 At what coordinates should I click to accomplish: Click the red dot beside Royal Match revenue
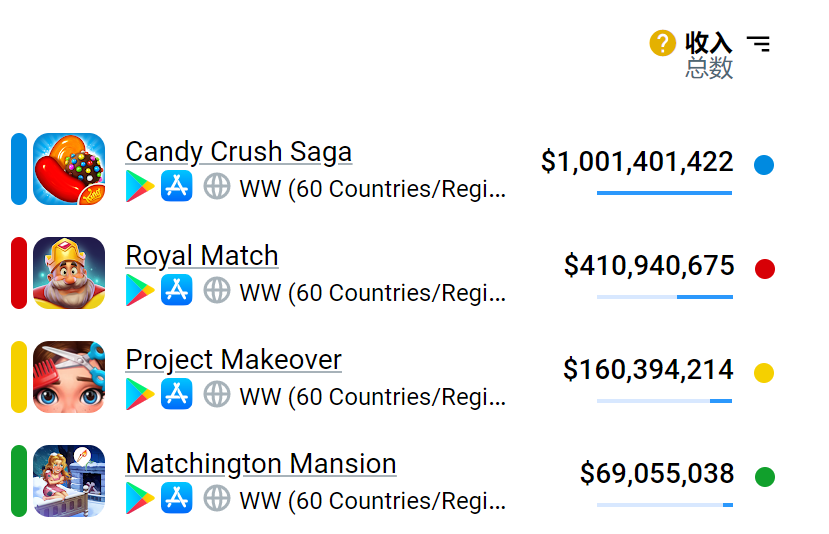(764, 268)
